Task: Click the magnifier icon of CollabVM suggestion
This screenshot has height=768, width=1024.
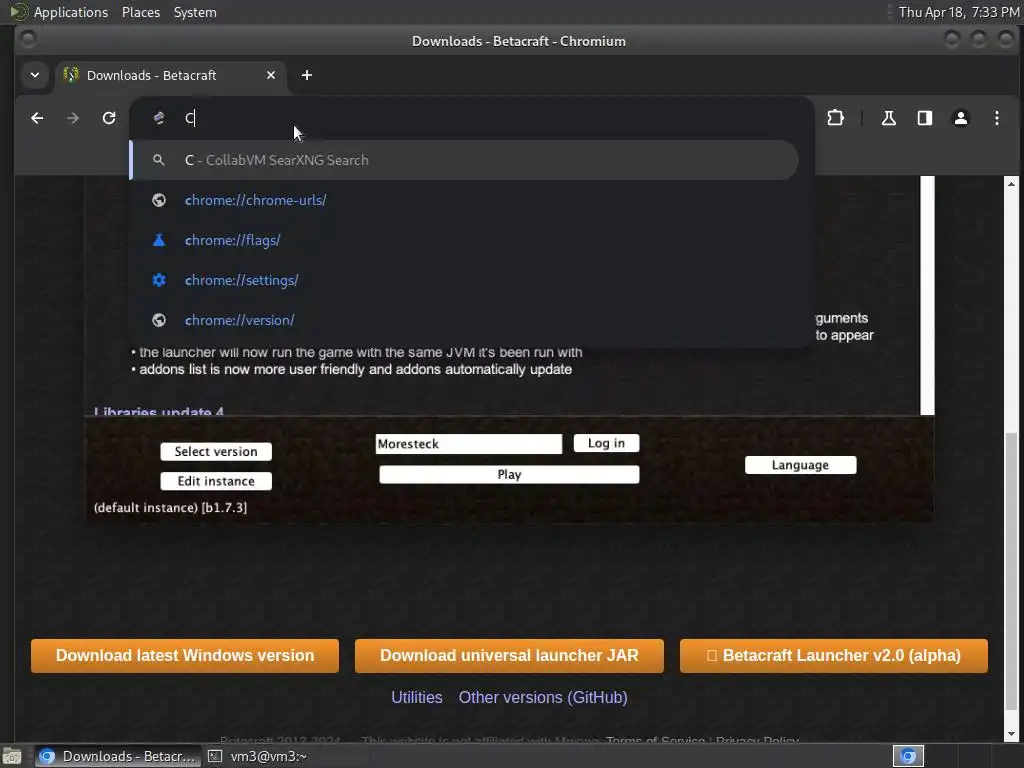Action: (x=159, y=160)
